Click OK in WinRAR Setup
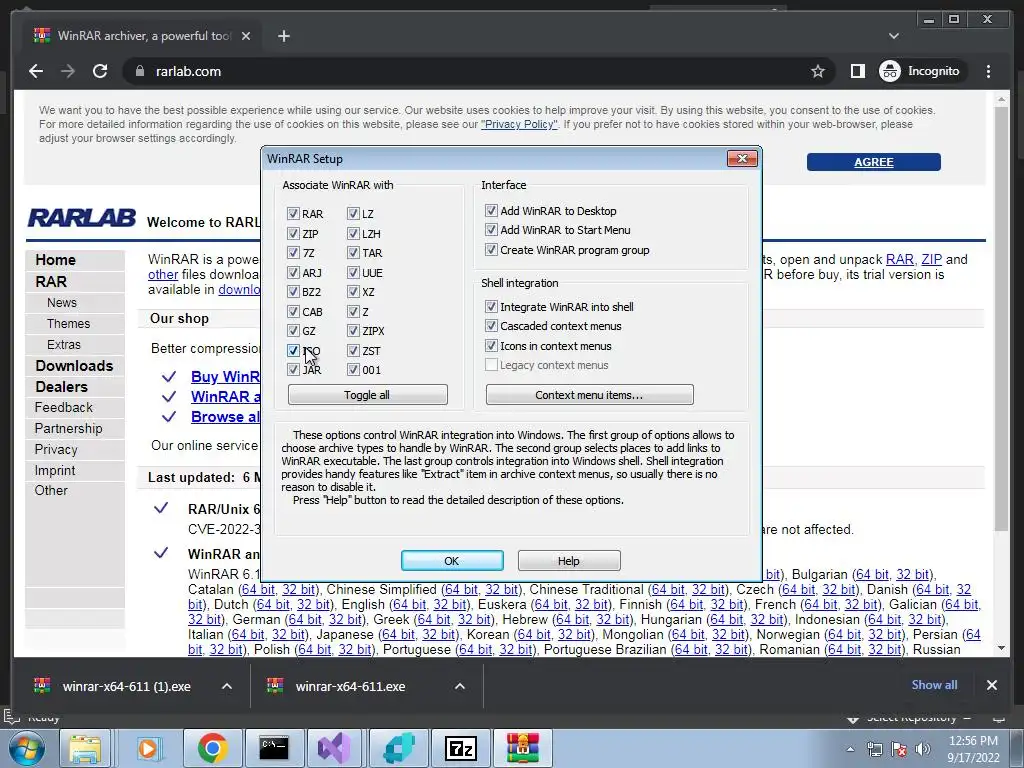 point(452,560)
